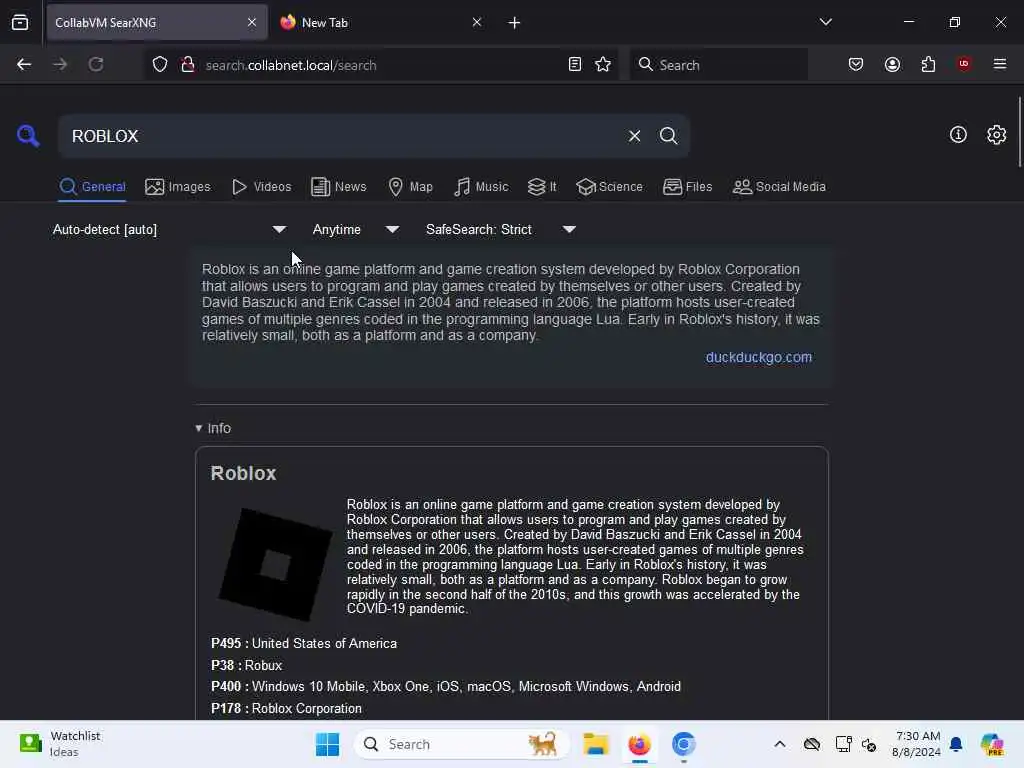Switch to Music category

pyautogui.click(x=481, y=187)
